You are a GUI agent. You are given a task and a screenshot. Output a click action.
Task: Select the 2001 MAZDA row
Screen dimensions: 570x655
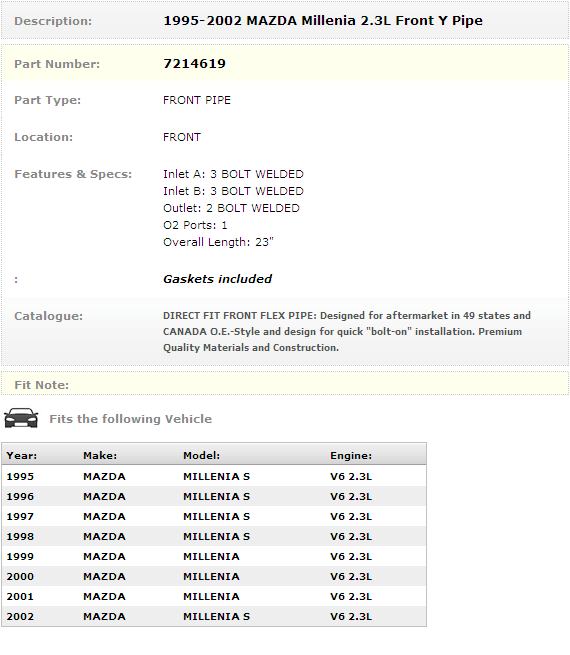point(214,597)
